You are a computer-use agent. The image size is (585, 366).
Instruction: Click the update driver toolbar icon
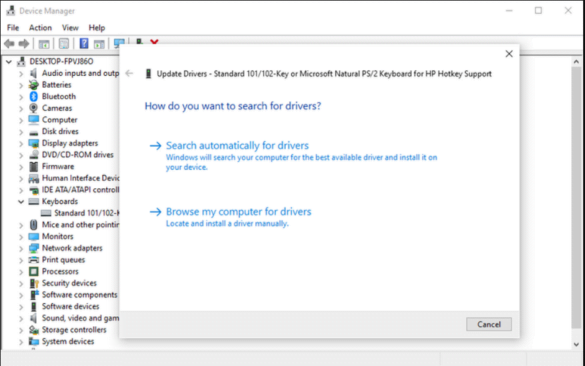(139, 42)
